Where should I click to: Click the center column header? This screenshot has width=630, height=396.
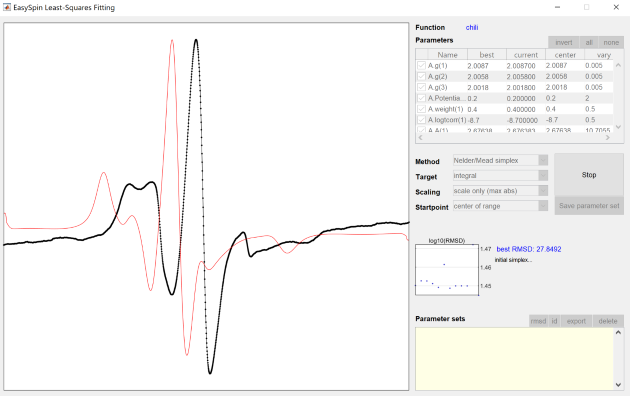tap(565, 55)
